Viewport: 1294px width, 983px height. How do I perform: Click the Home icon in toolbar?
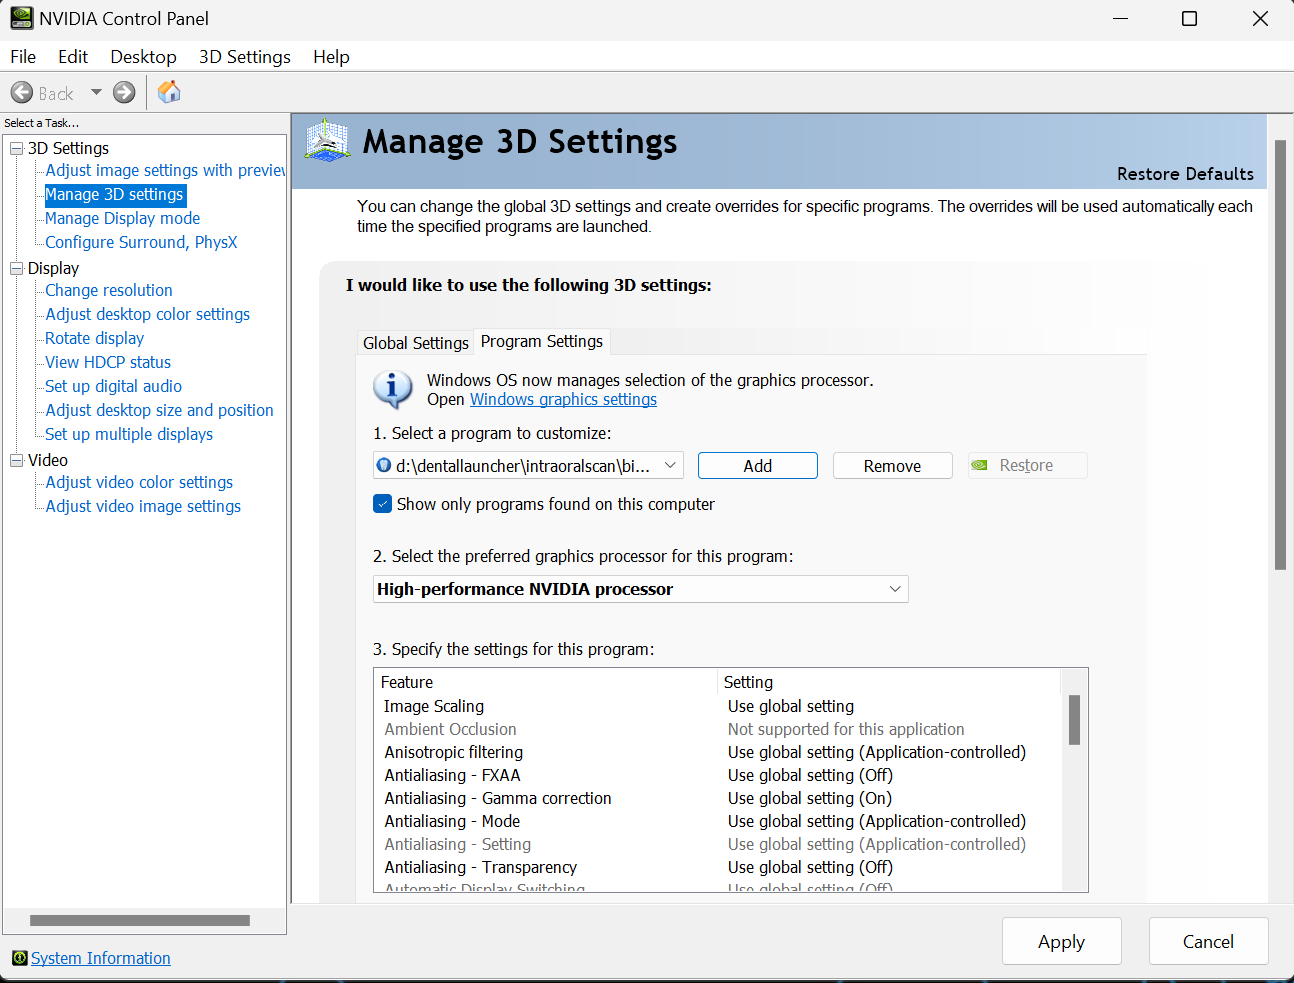click(x=169, y=92)
